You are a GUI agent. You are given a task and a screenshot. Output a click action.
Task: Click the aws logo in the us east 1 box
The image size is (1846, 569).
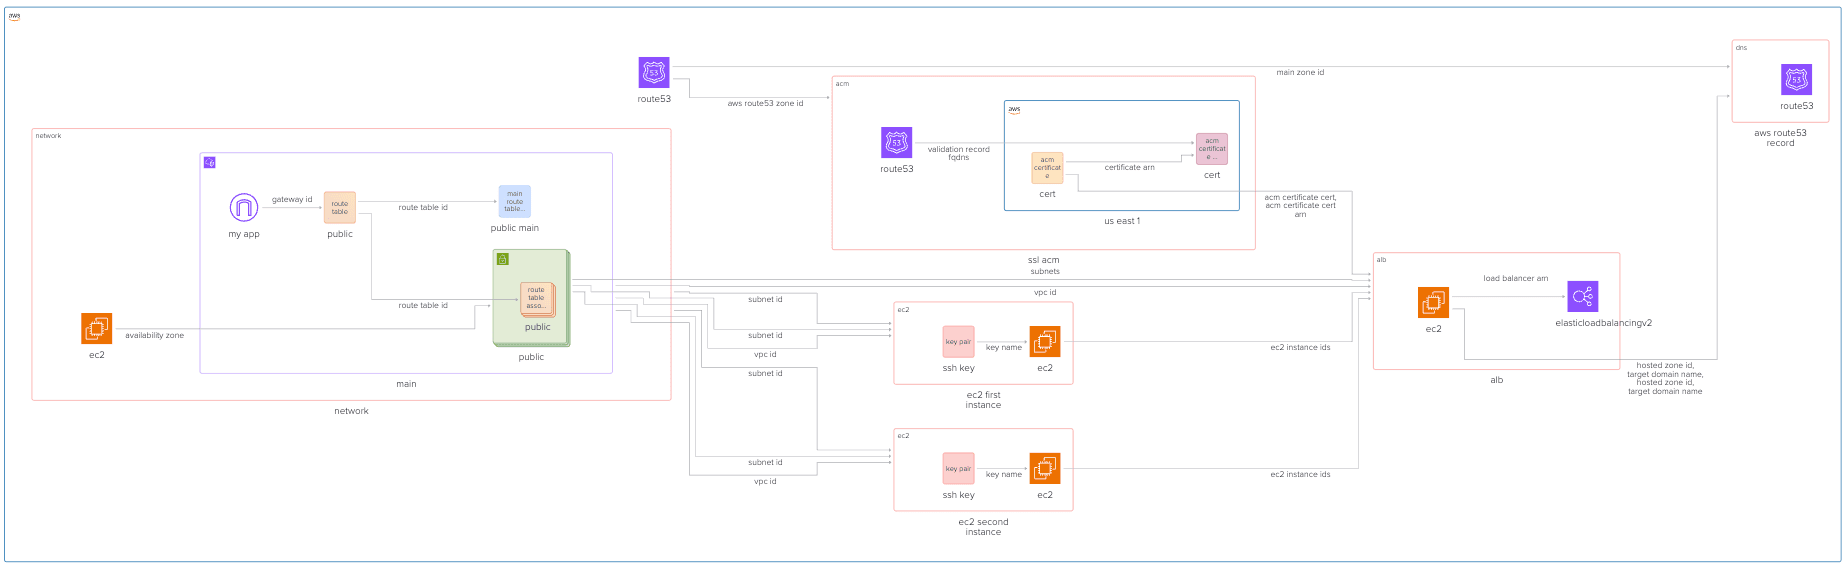[x=1014, y=110]
